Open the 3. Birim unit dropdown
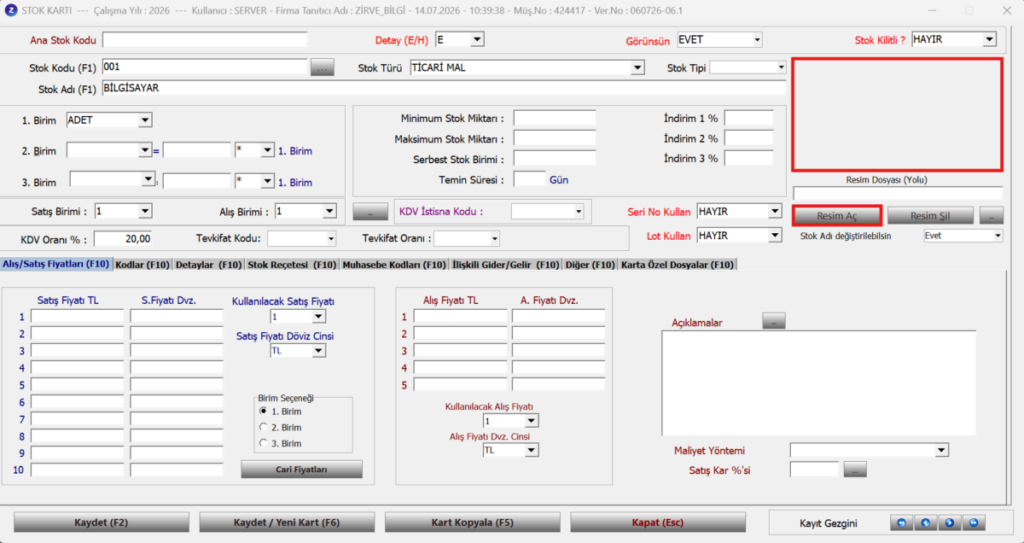1024x543 pixels. (148, 179)
